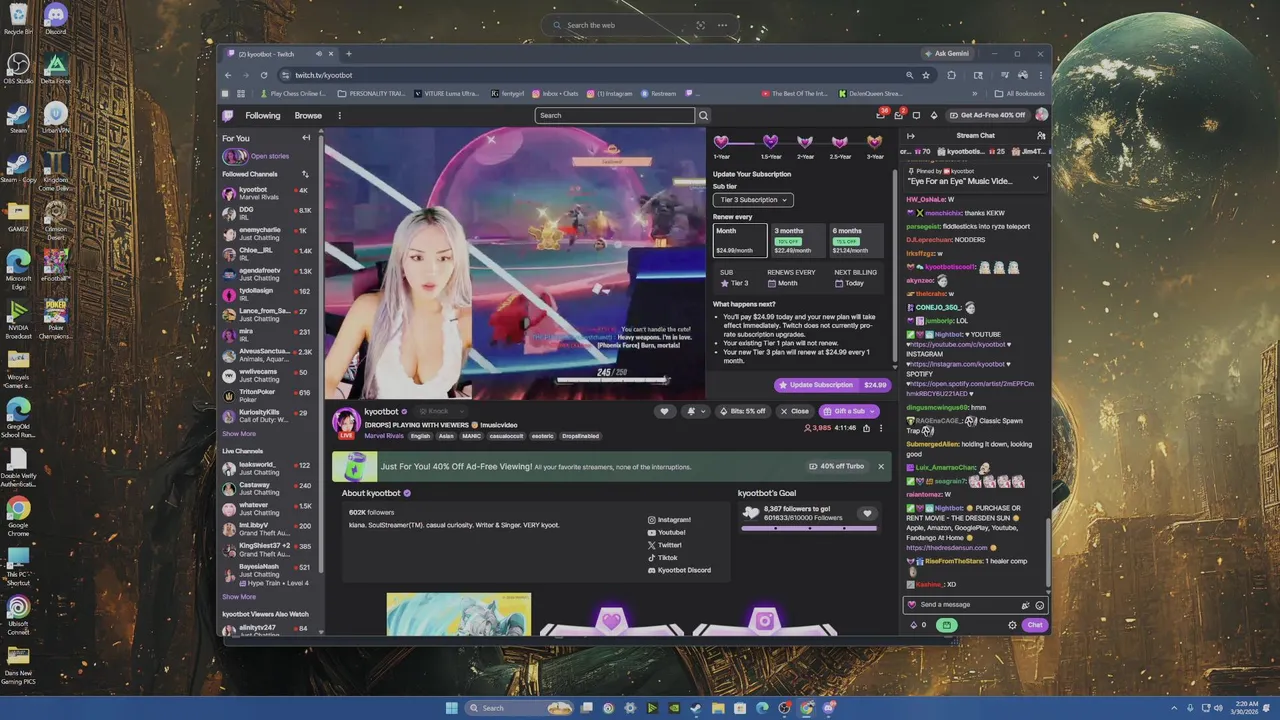1280x720 pixels.
Task: Collapse the Stream Chat panel arrow
Action: pyautogui.click(x=910, y=136)
